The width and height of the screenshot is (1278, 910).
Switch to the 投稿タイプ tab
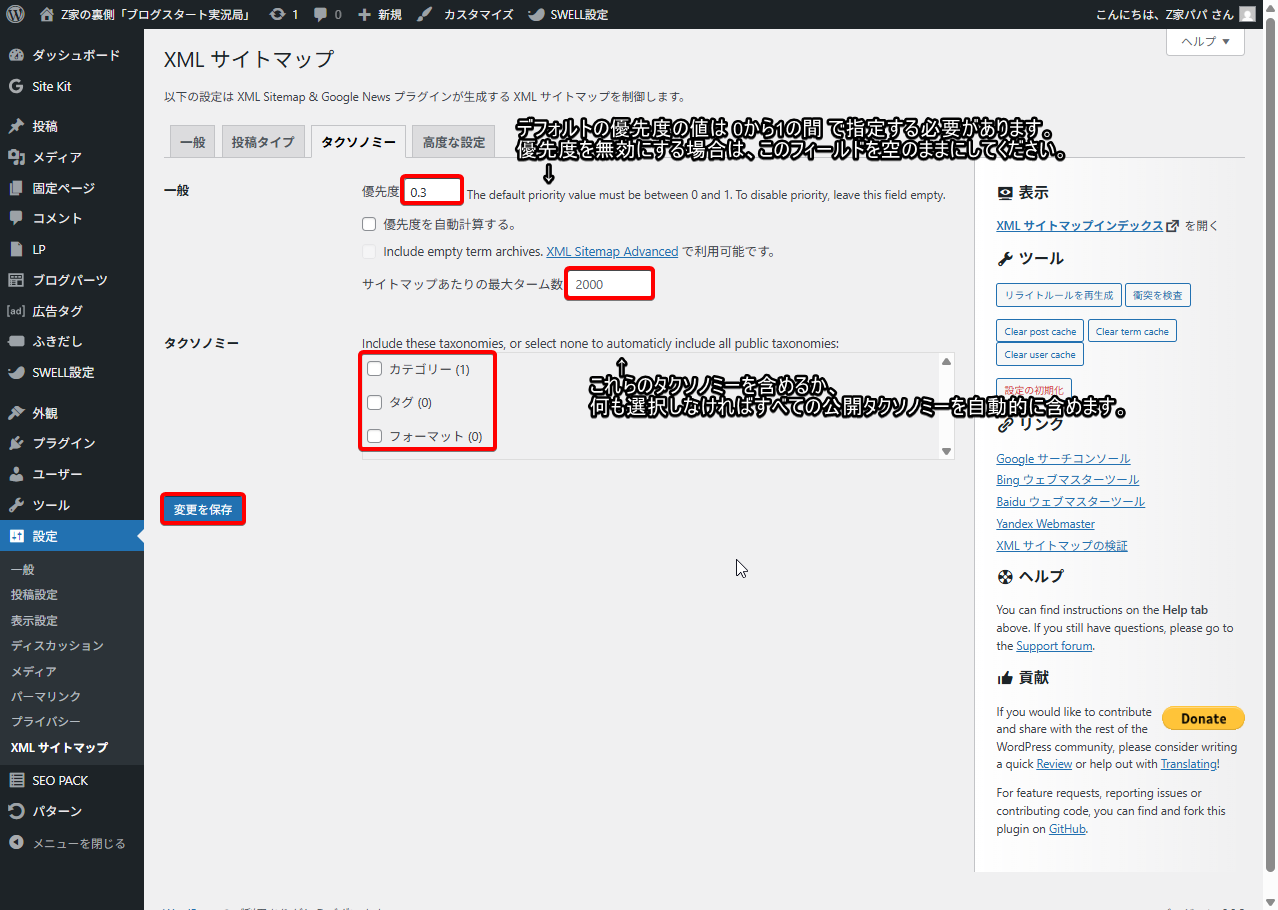pyautogui.click(x=263, y=142)
